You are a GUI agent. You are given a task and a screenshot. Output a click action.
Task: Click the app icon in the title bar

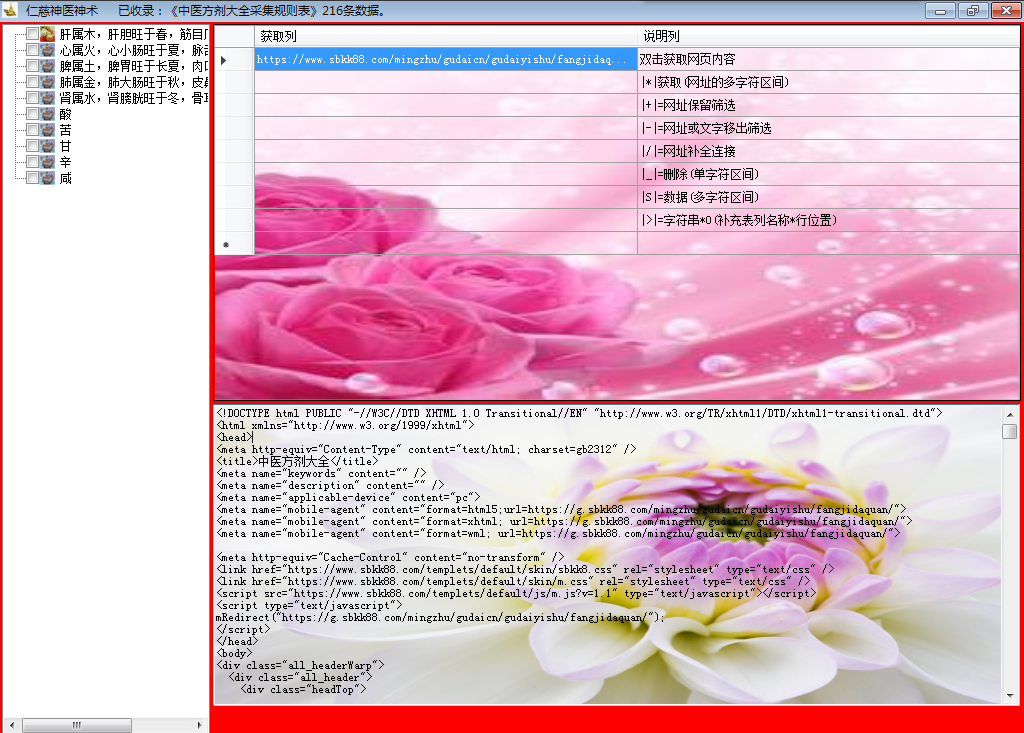click(10, 10)
